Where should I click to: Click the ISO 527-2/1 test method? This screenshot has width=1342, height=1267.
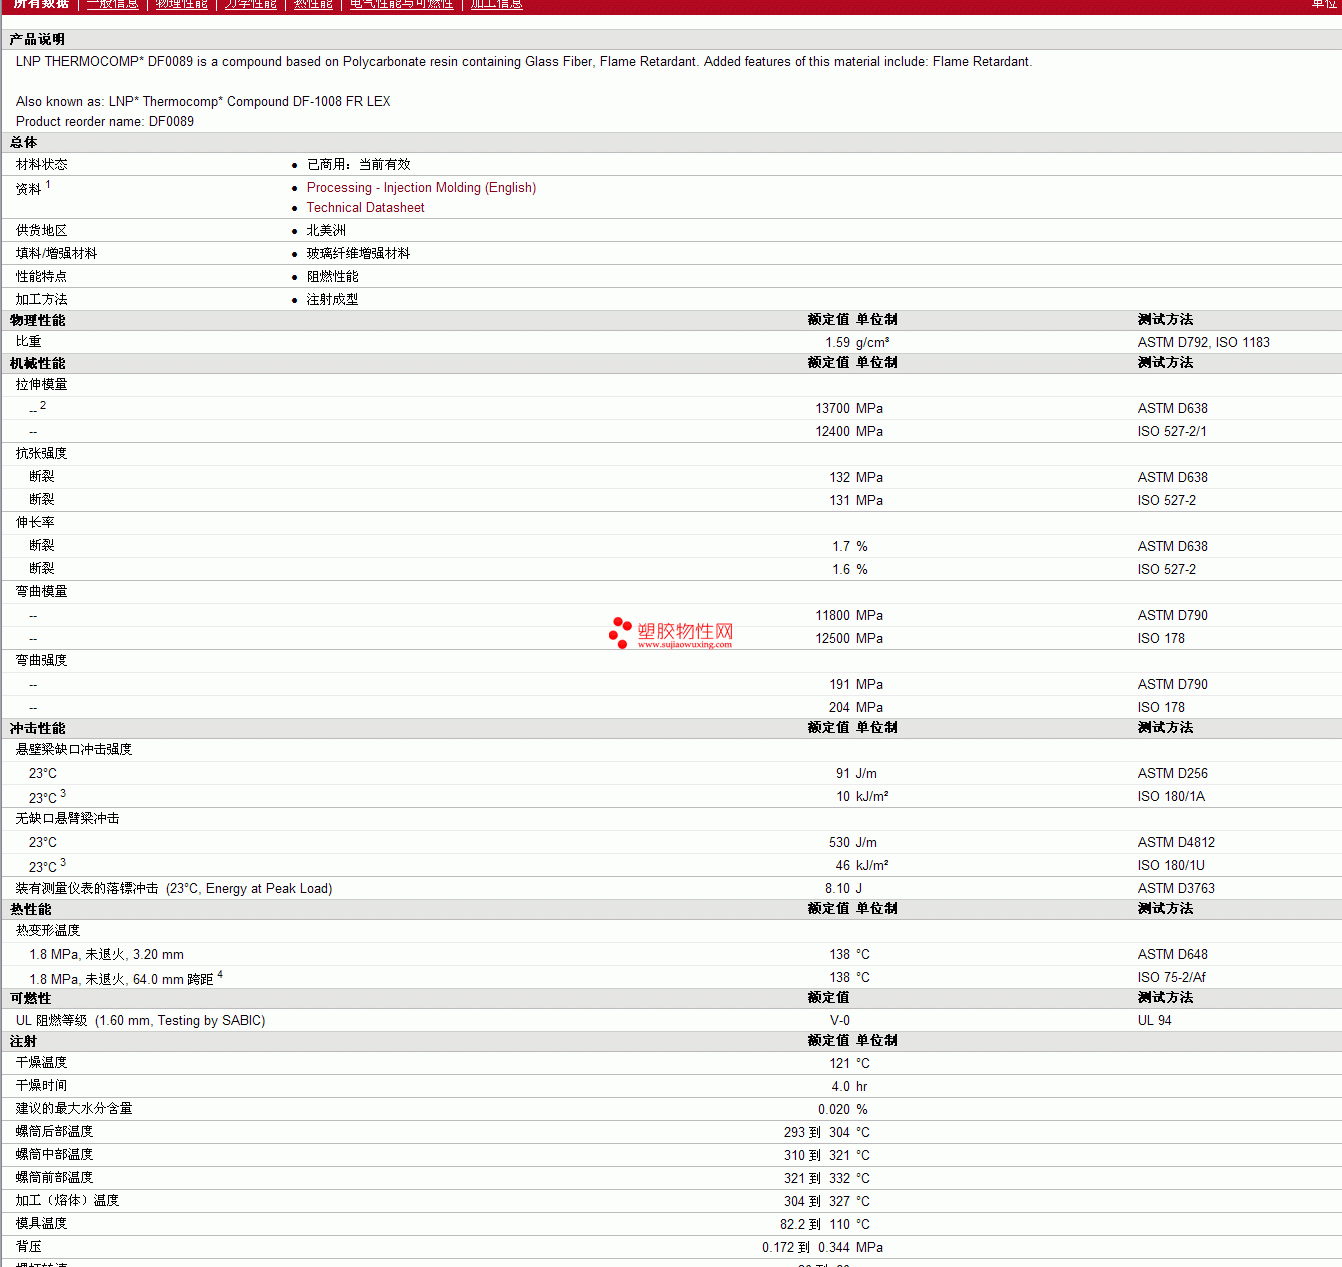[1172, 431]
